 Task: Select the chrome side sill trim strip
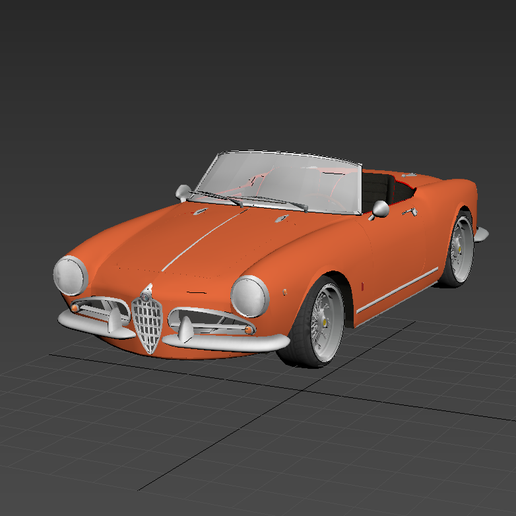pos(397,290)
